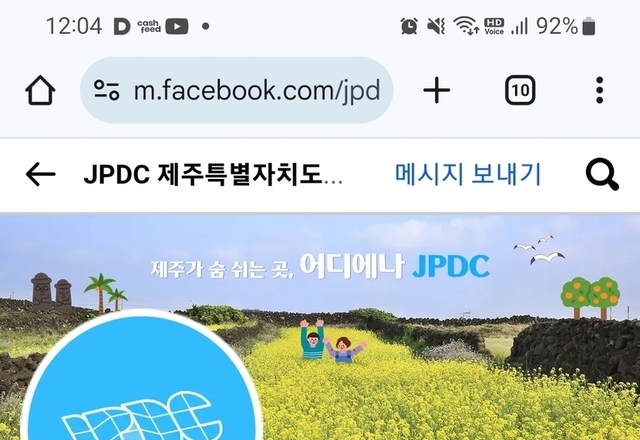Tap the 12:04 clock in status bar
The width and height of the screenshot is (640, 440).
[x=74, y=27]
